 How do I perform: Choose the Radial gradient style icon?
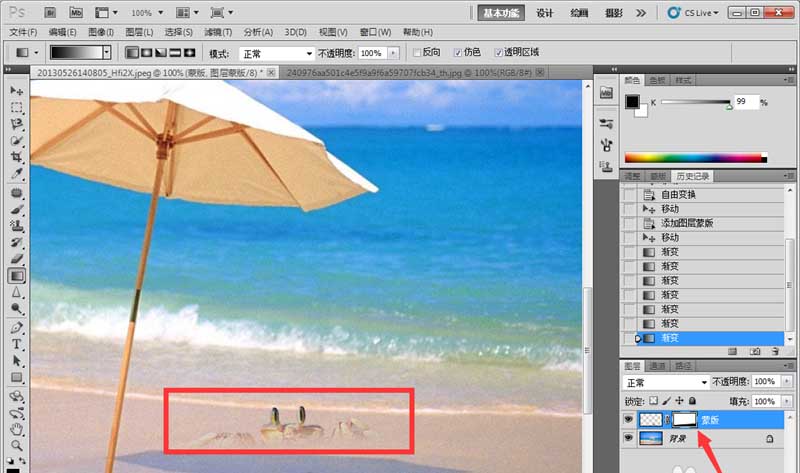(146, 53)
